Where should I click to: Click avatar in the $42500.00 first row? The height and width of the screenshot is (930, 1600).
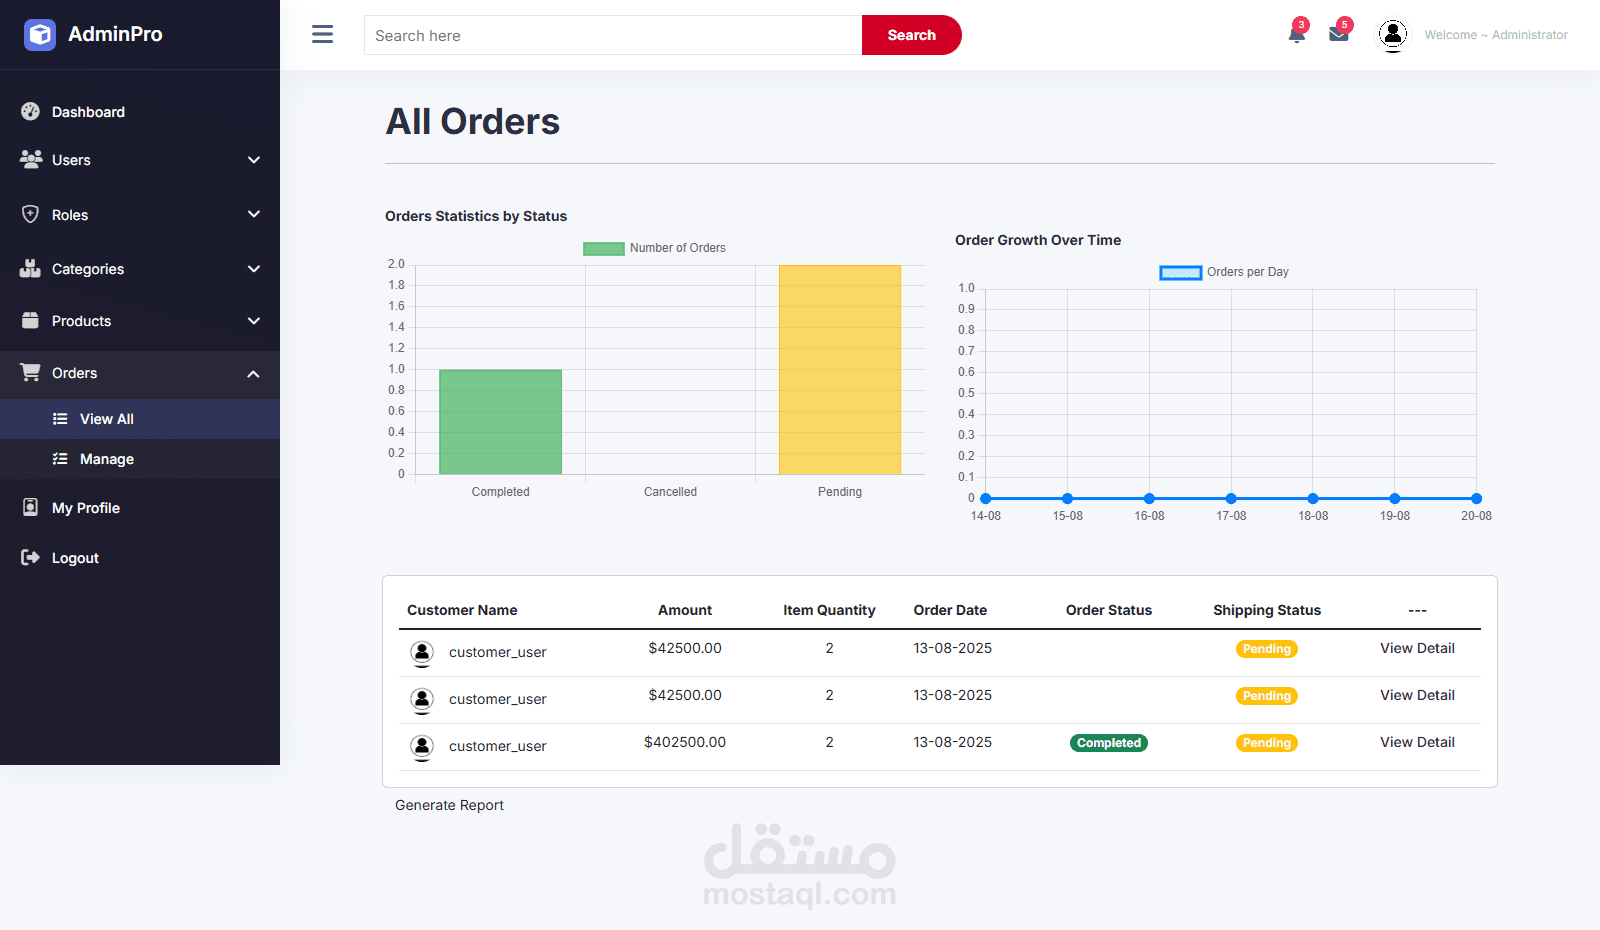point(422,653)
